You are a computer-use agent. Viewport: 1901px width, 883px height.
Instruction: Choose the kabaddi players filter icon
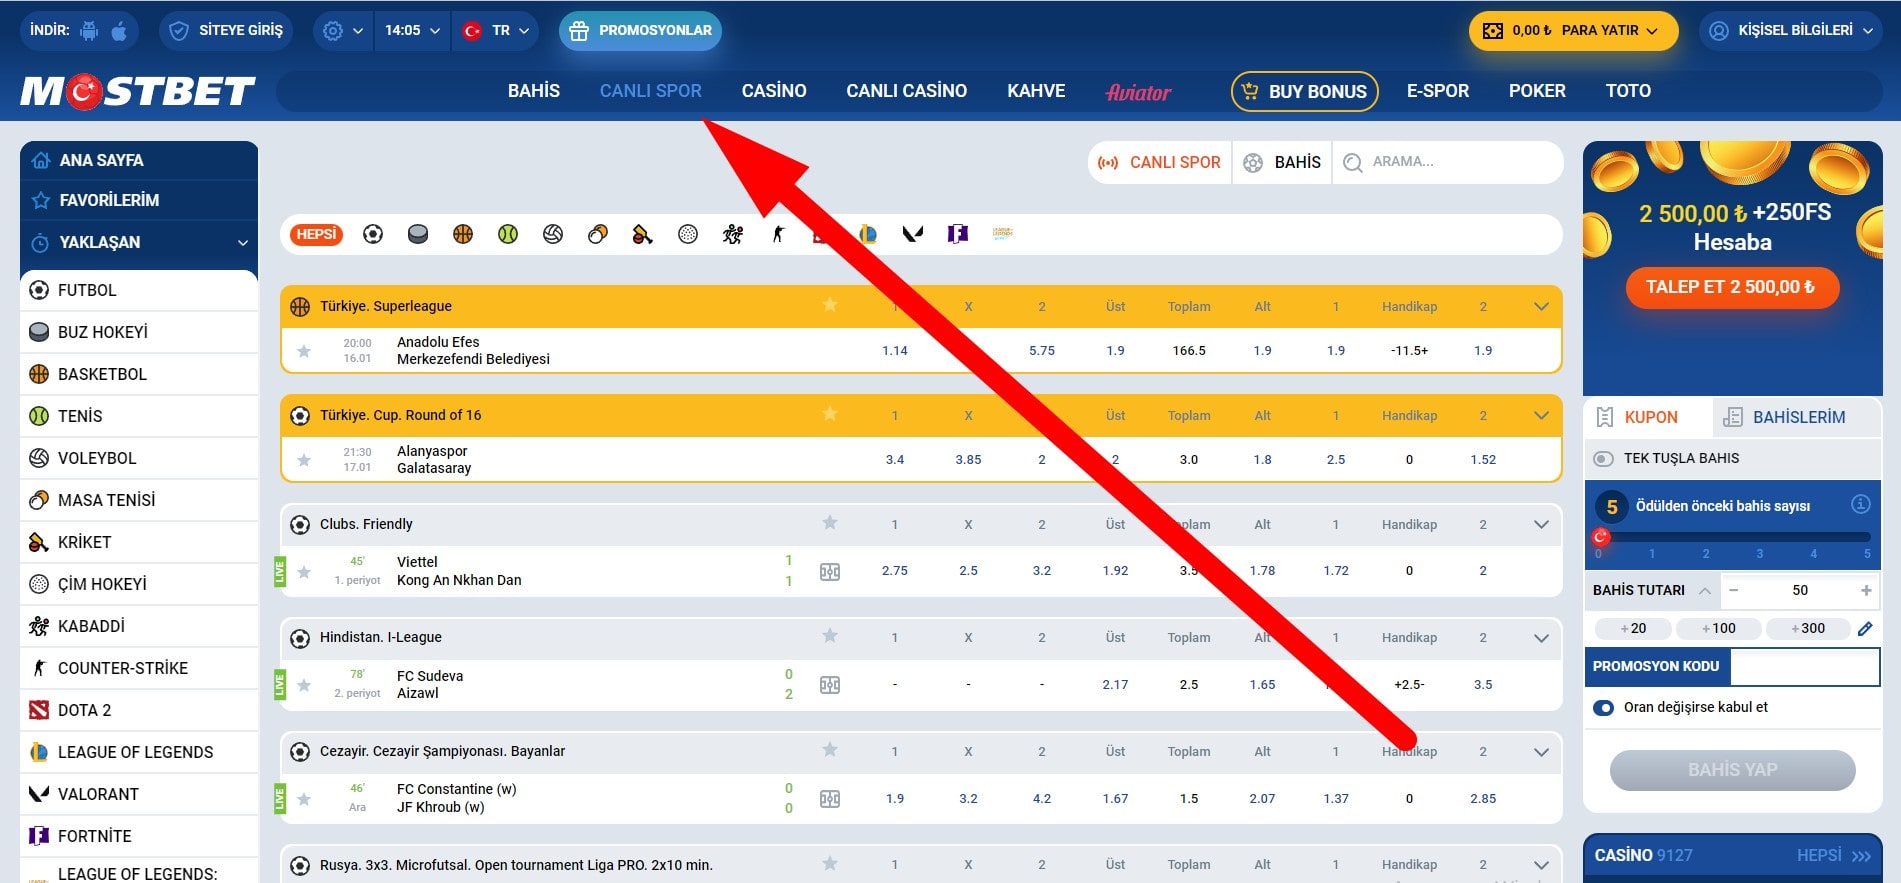point(733,234)
